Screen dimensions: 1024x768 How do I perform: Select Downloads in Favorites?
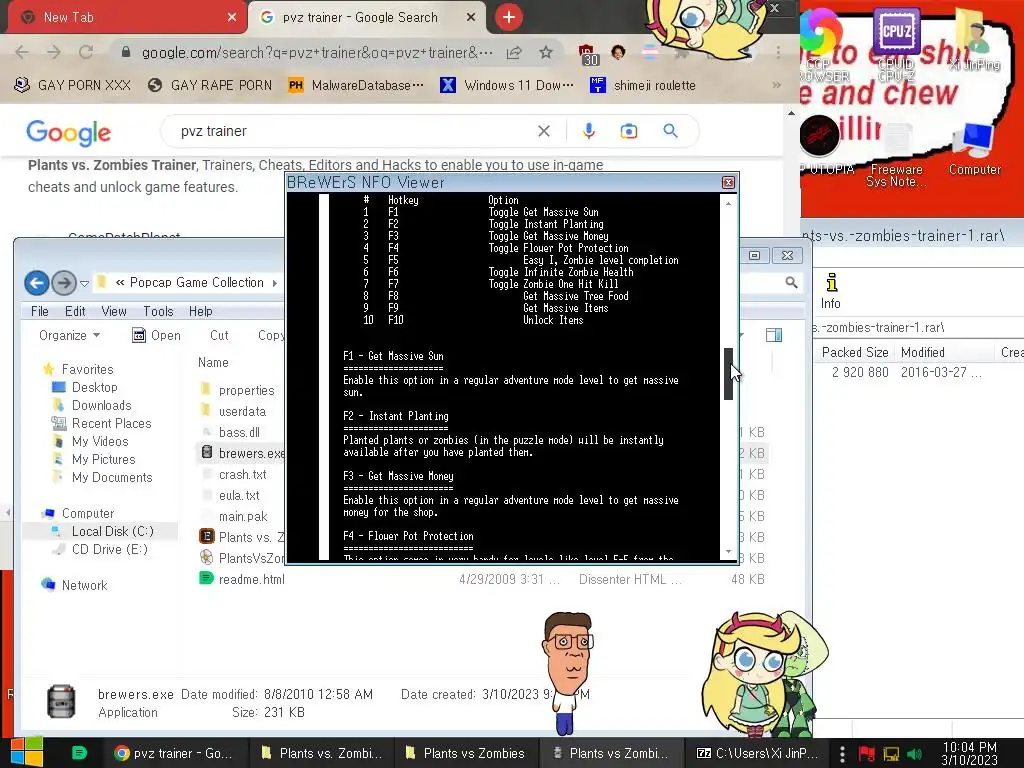click(x=101, y=406)
